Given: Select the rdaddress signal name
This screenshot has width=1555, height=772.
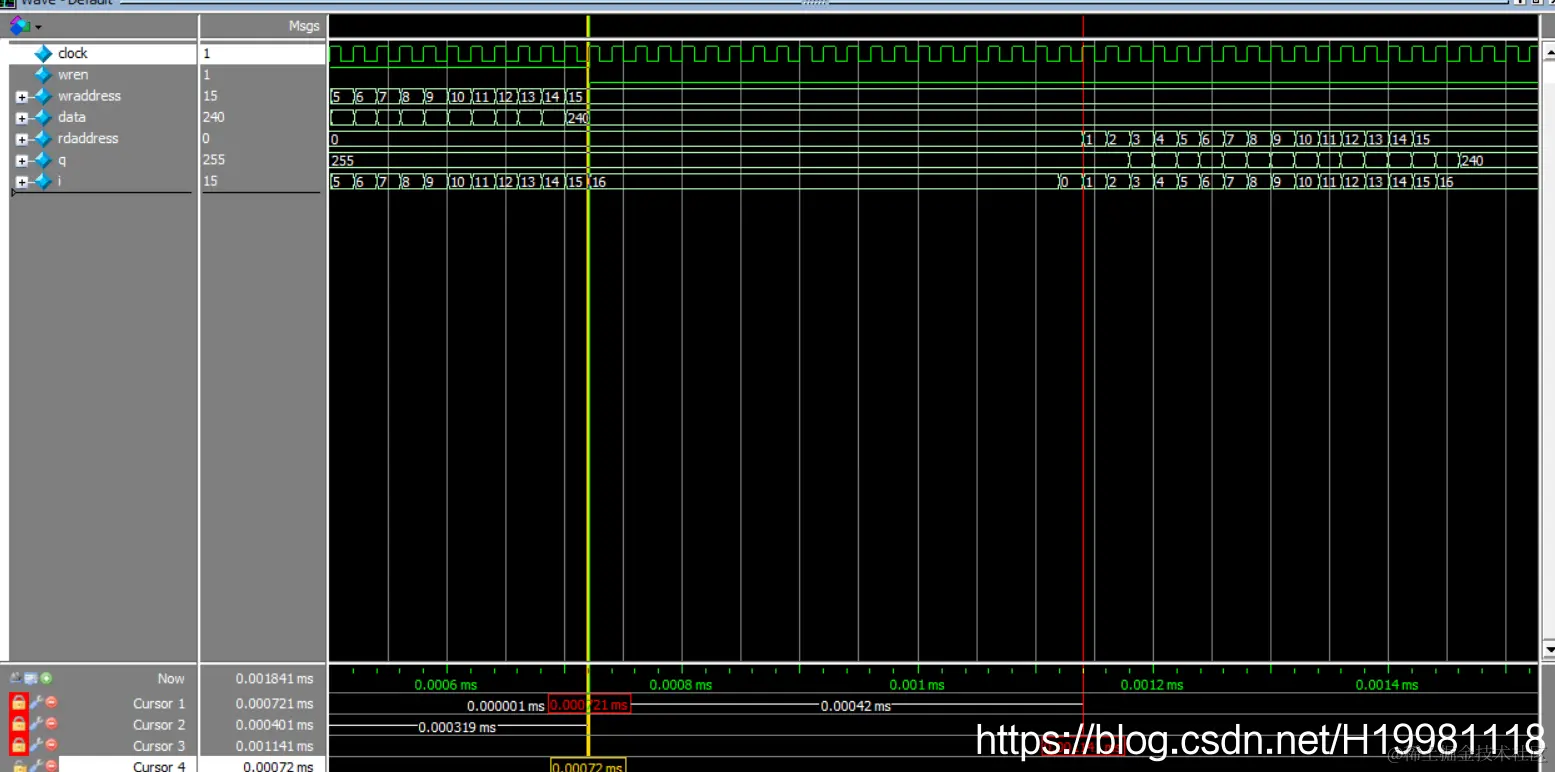Looking at the screenshot, I should click(x=88, y=139).
